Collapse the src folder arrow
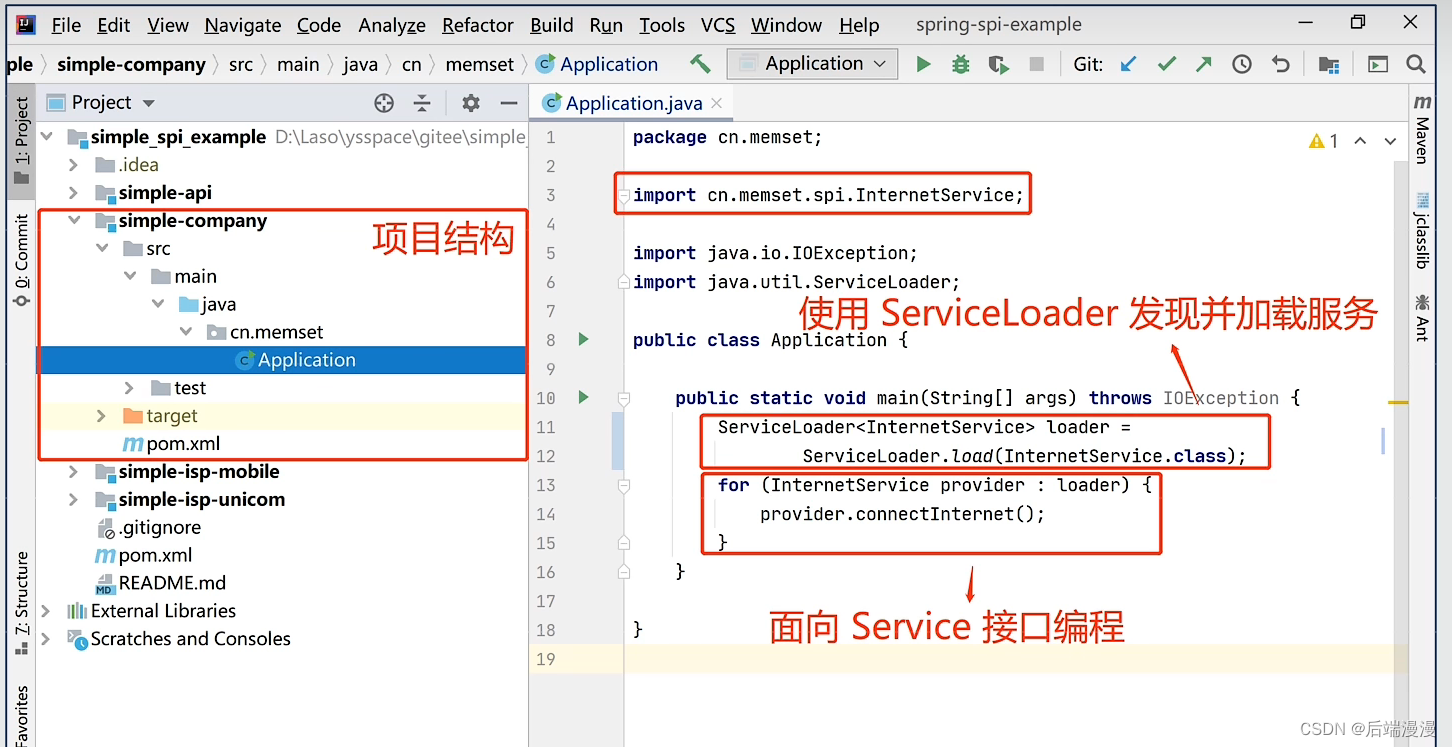The height and width of the screenshot is (747, 1452). click(x=102, y=249)
